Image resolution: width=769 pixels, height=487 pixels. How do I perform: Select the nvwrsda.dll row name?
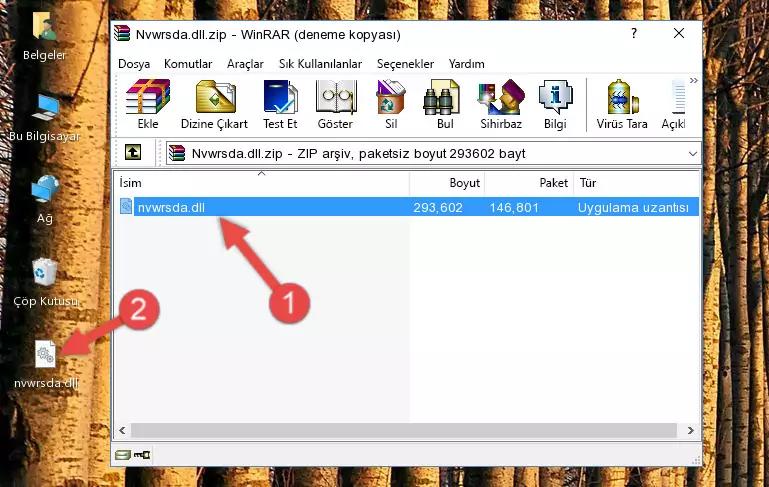point(171,207)
